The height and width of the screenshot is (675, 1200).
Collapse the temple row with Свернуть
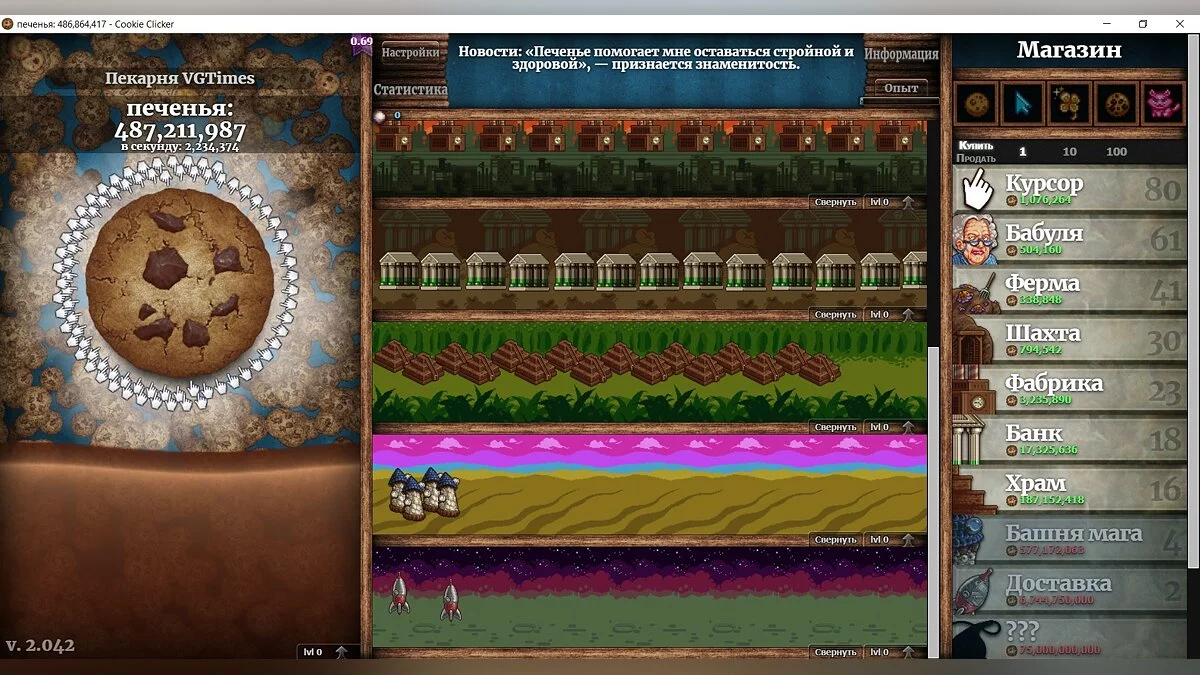[836, 427]
